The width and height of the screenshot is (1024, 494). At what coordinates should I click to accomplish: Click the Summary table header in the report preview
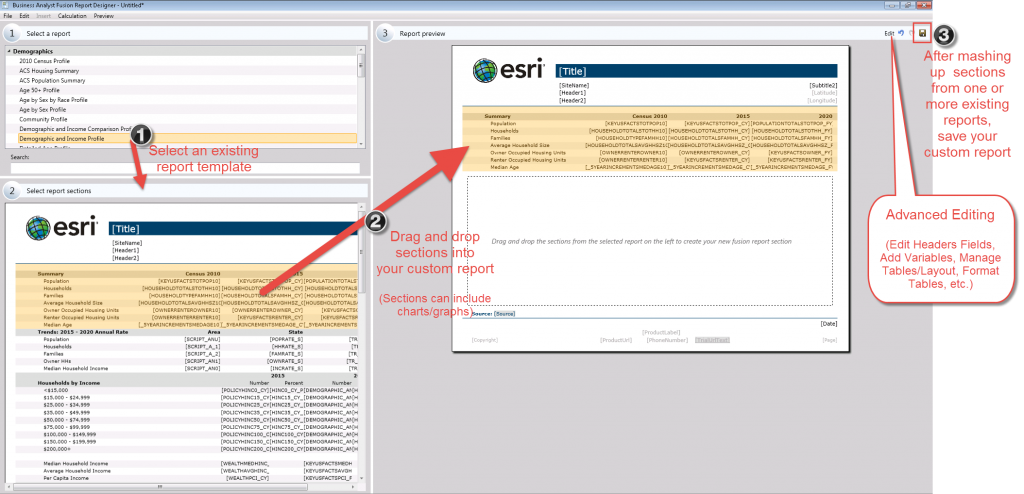648,116
